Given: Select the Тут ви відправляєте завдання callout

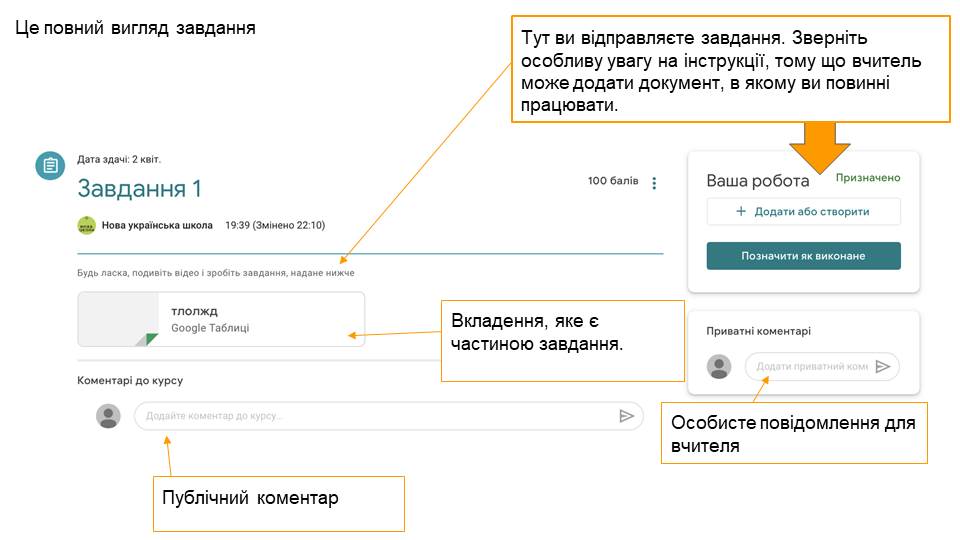Looking at the screenshot, I should click(x=730, y=69).
